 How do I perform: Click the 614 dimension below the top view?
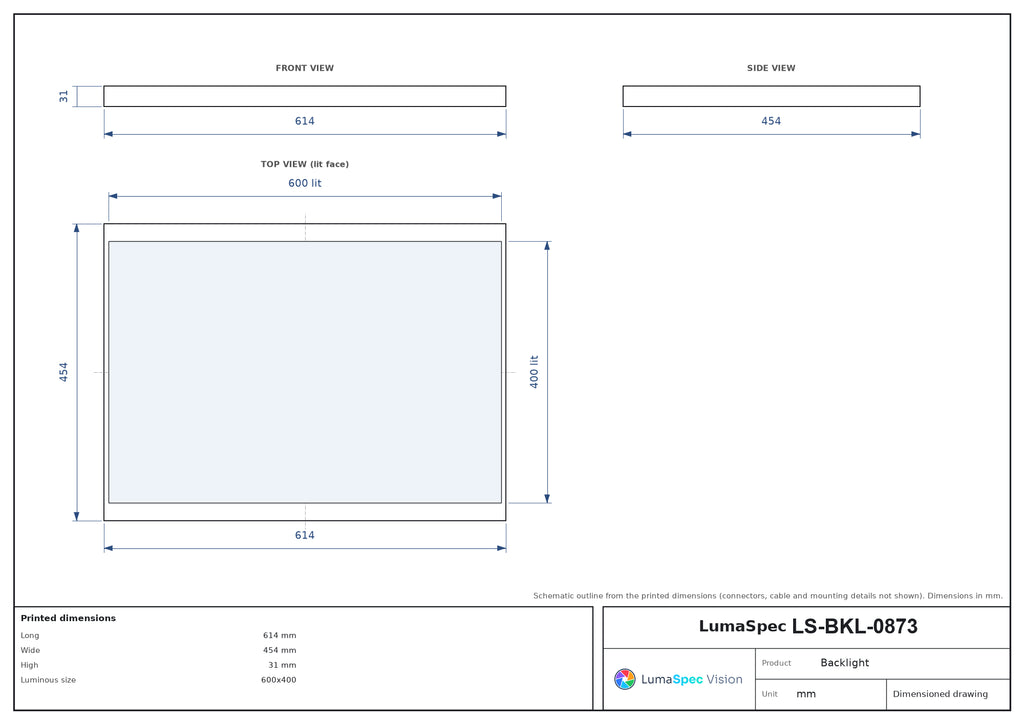(304, 535)
